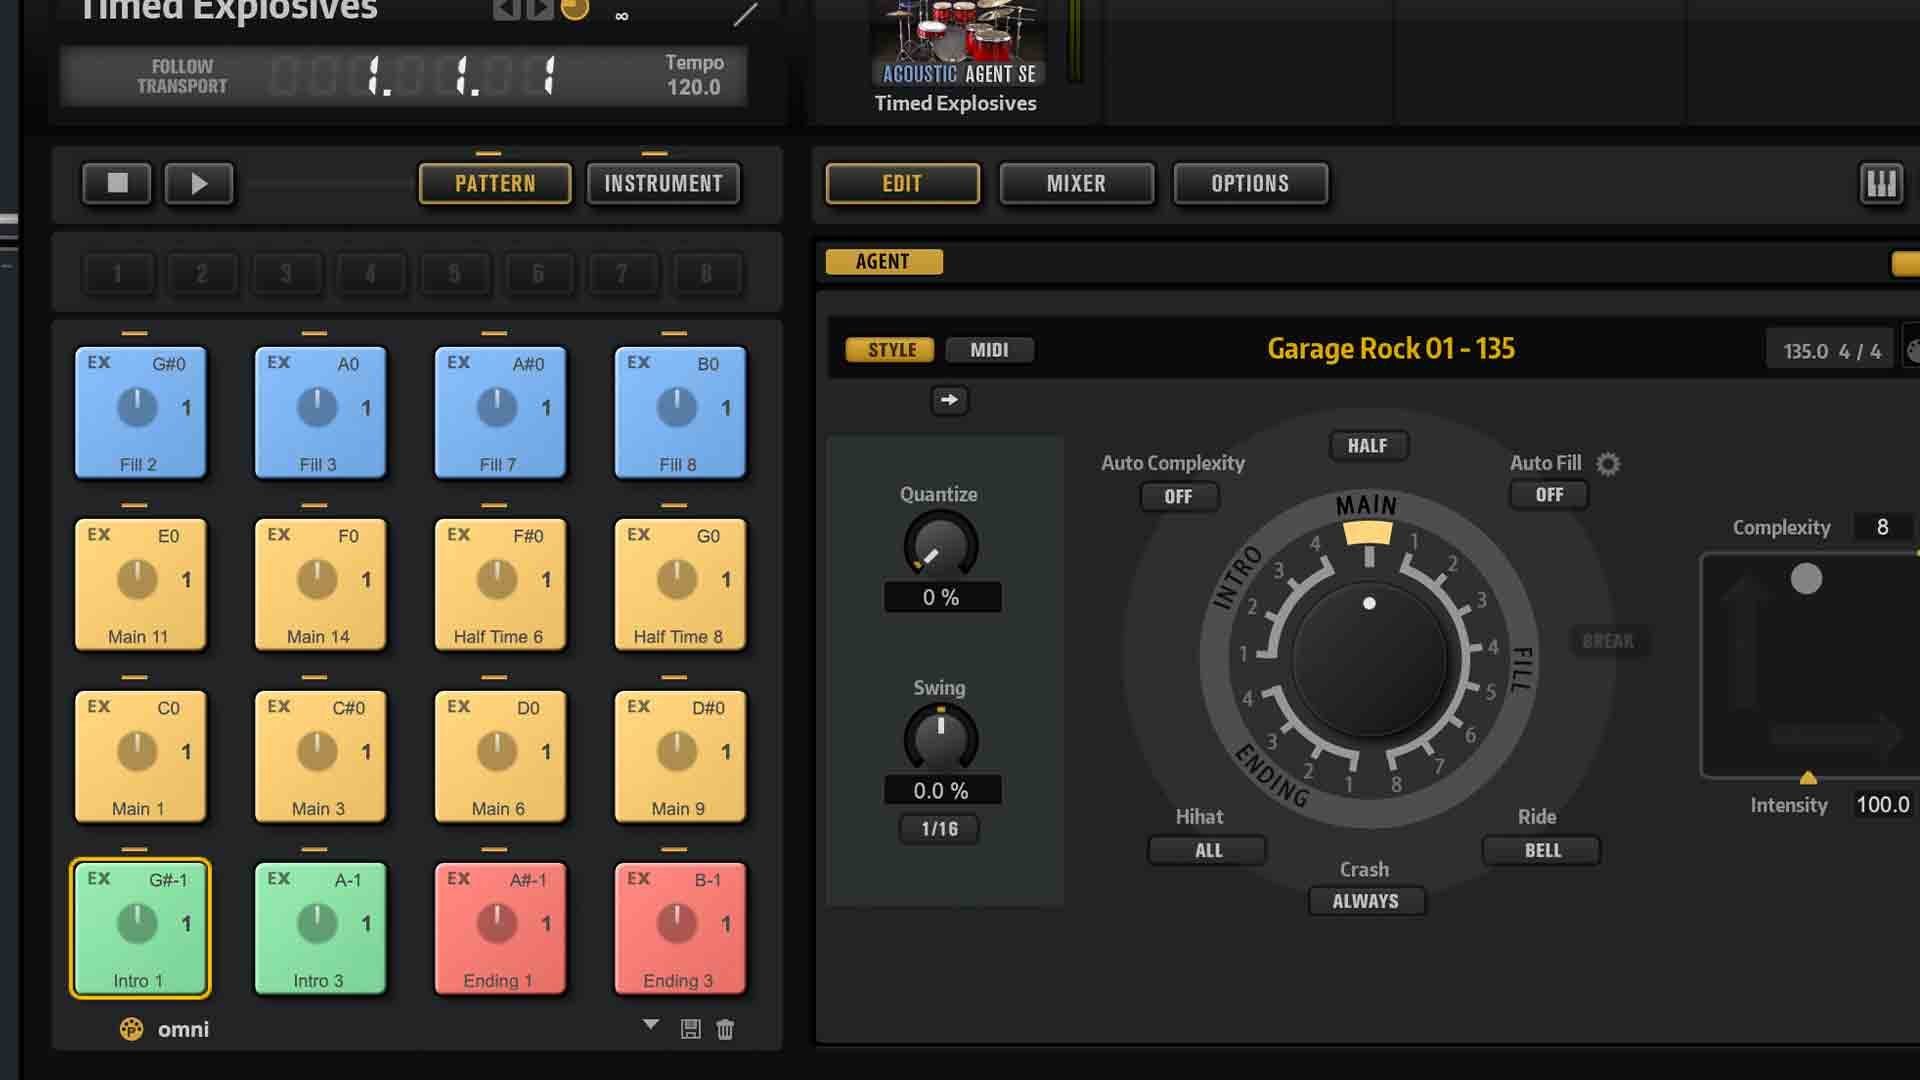Viewport: 1920px width, 1080px height.
Task: Toggle Auto Complexity OFF switch
Action: point(1178,497)
